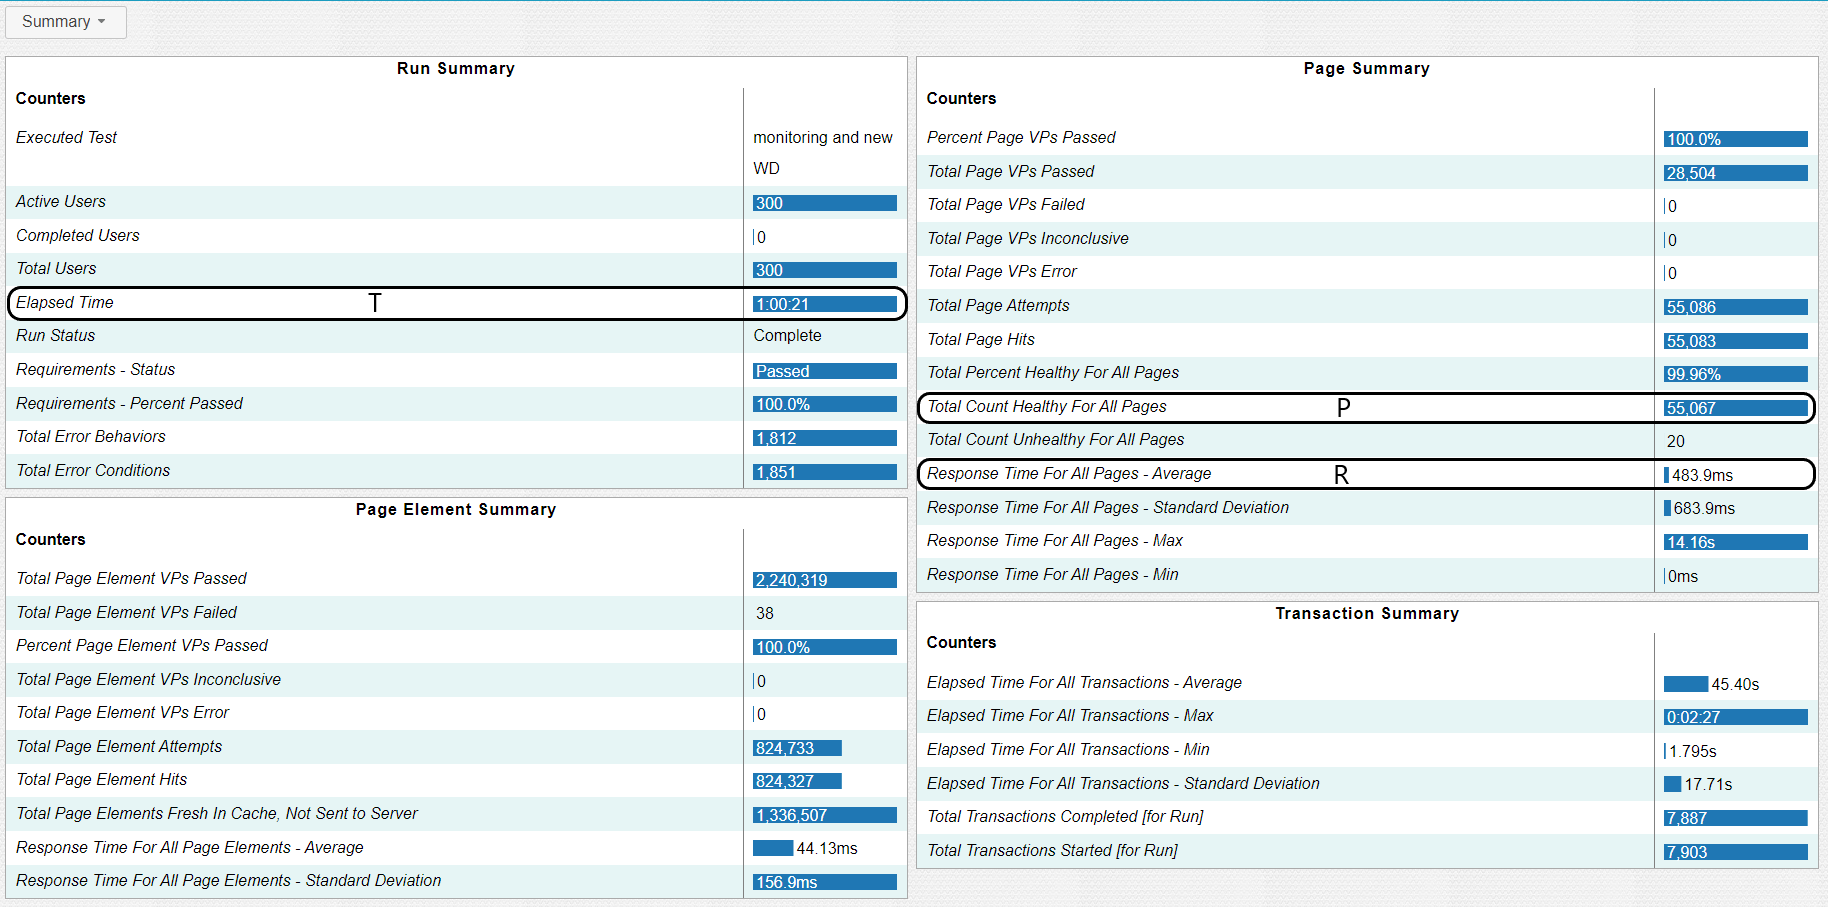Click Total Count Healthy For All Pages label
This screenshot has height=907, width=1828.
click(x=1047, y=407)
